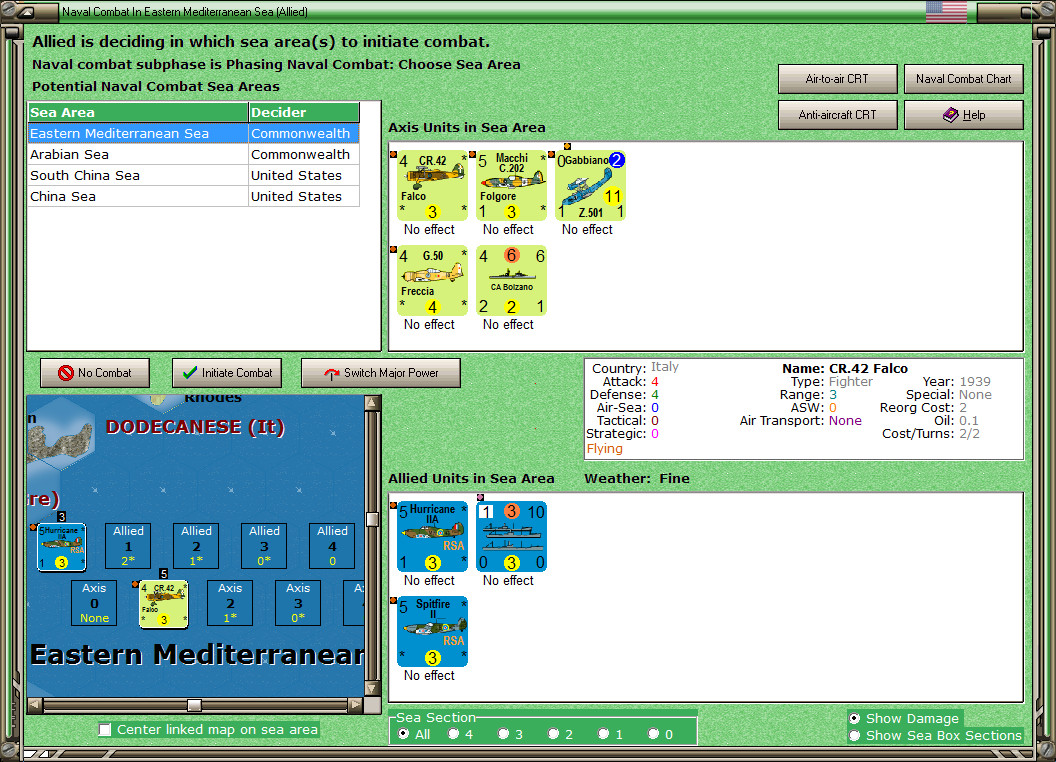Select the Gabbiano Z.501 seaplane counter

(x=590, y=185)
